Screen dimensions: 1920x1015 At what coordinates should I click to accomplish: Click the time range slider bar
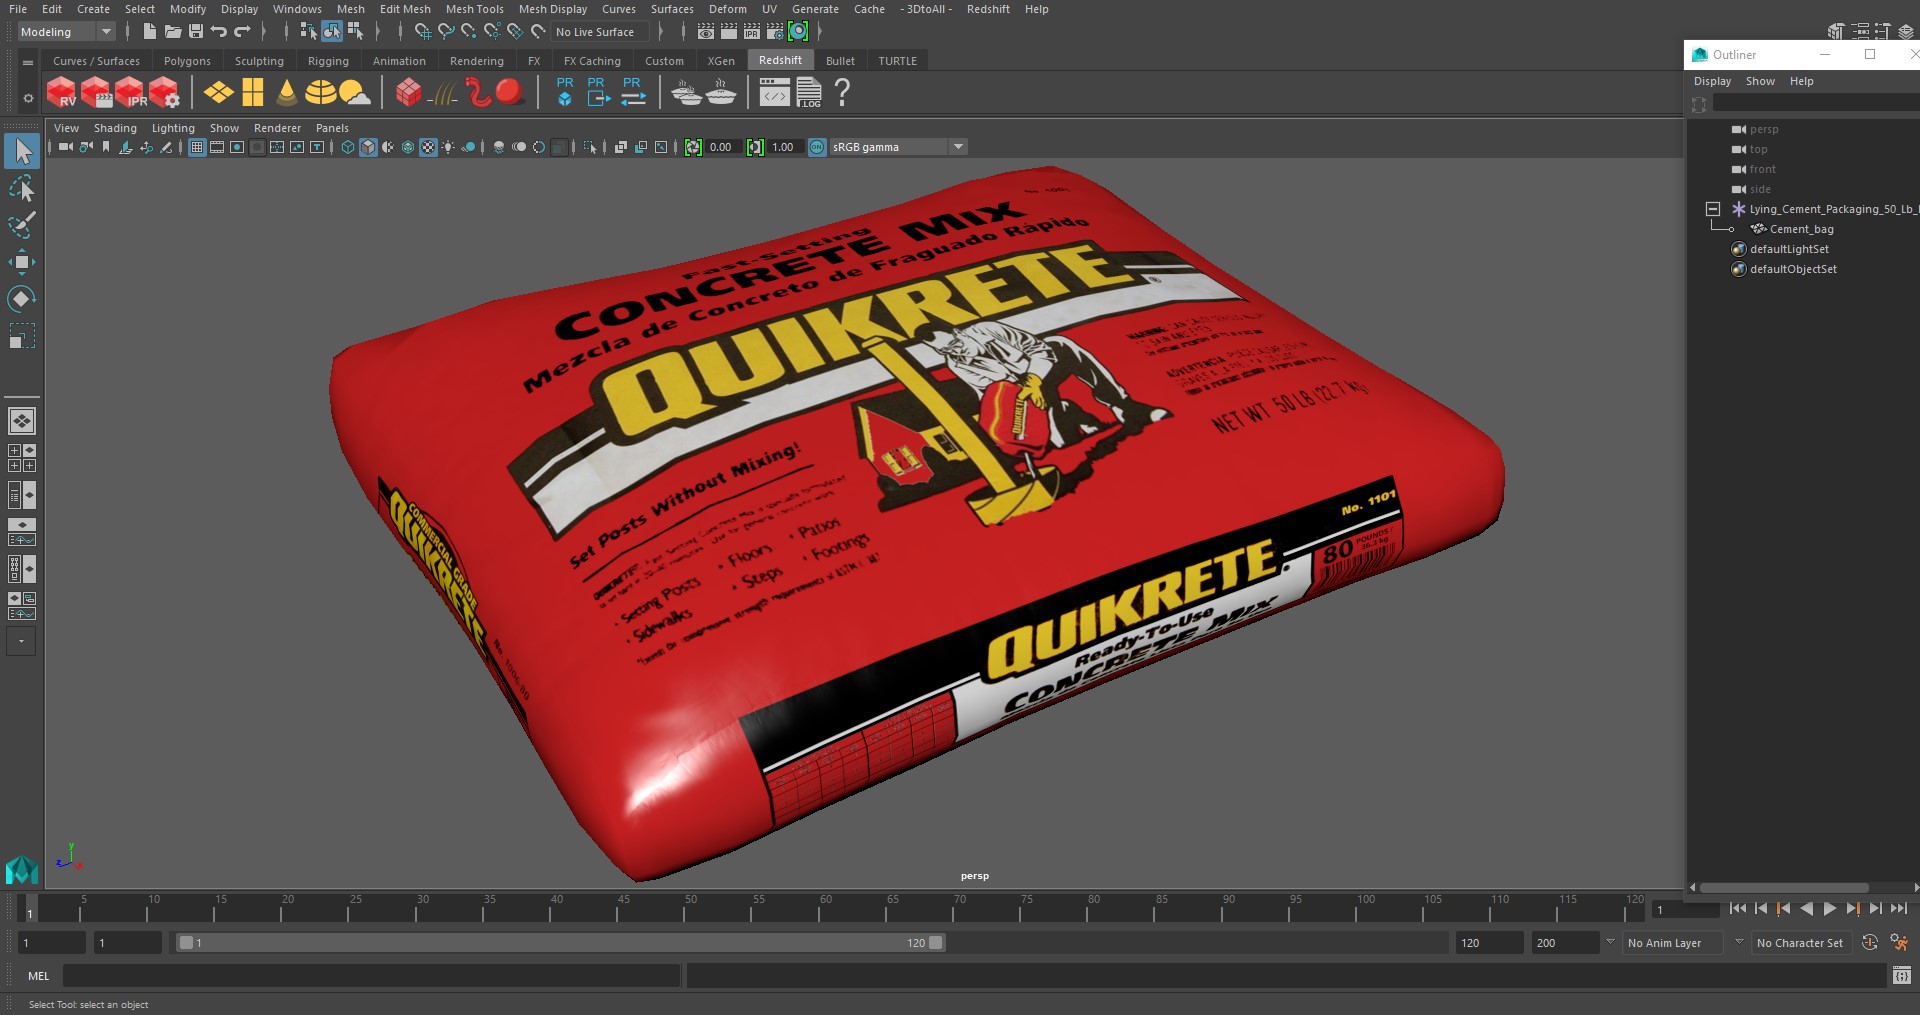coord(559,942)
